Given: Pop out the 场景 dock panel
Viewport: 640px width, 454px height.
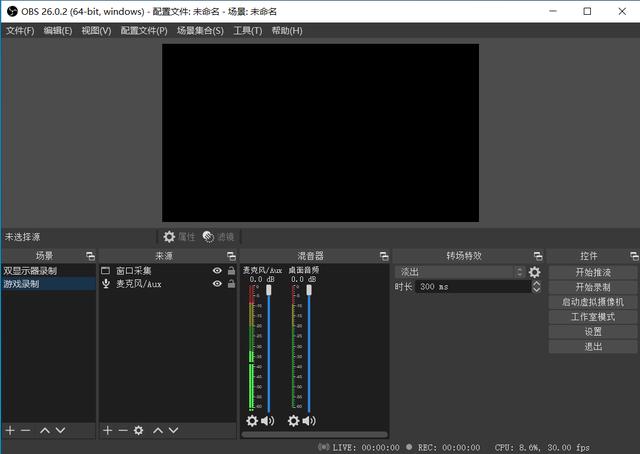Looking at the screenshot, I should click(90, 256).
